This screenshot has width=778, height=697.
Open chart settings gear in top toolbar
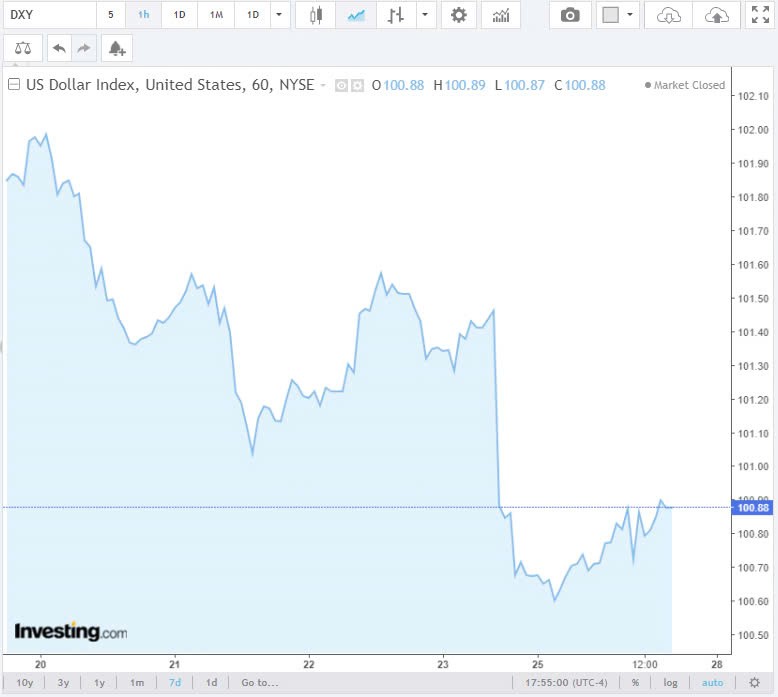coord(458,15)
